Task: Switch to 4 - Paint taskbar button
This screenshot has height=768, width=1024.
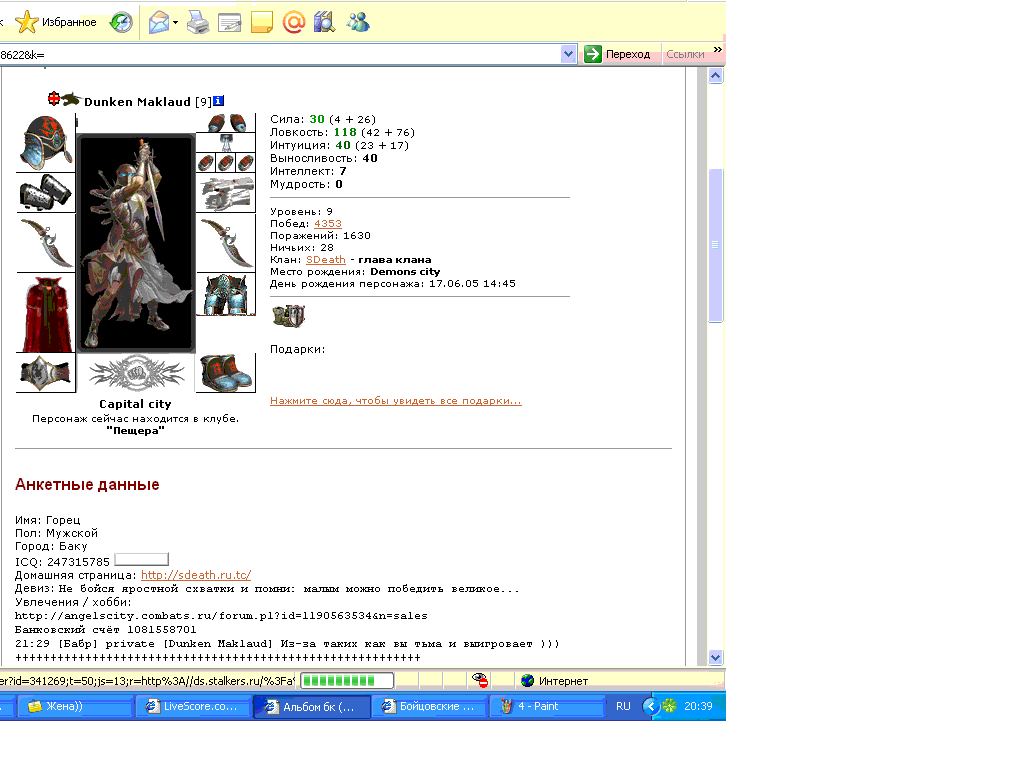Action: (x=547, y=706)
